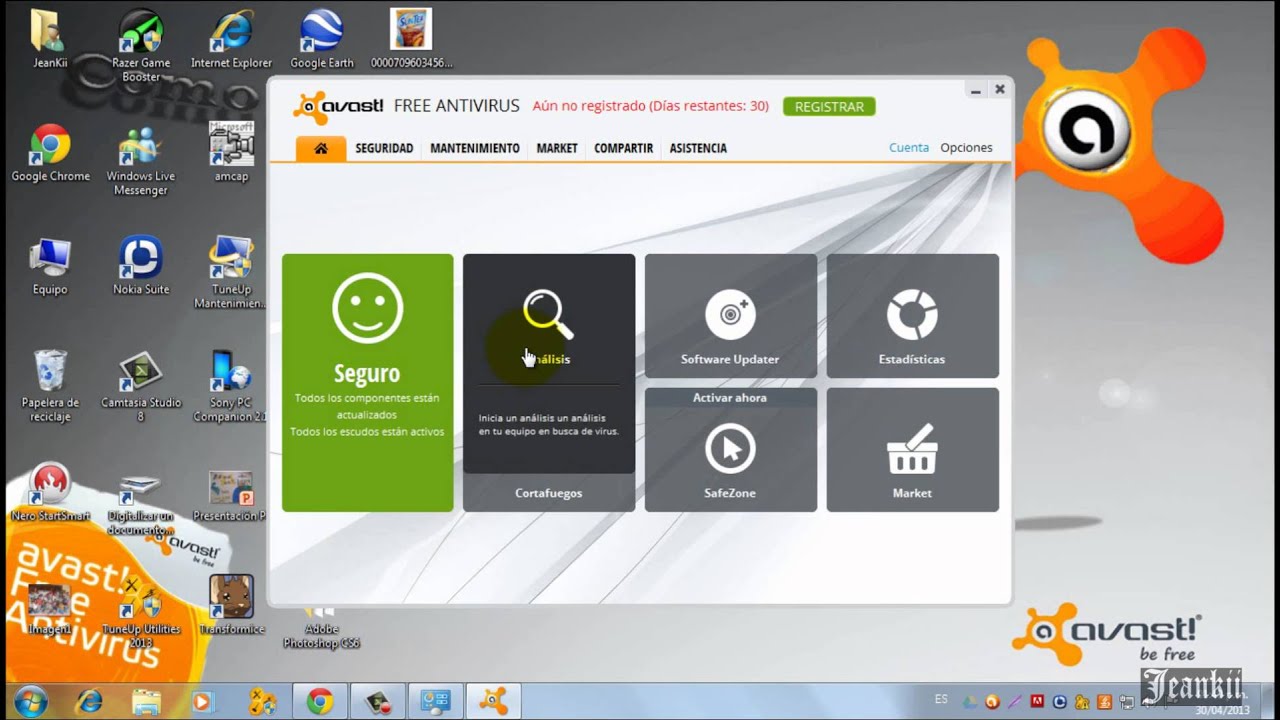Open the Software Updater disc icon
Screen dimensions: 1280x720
coord(730,314)
